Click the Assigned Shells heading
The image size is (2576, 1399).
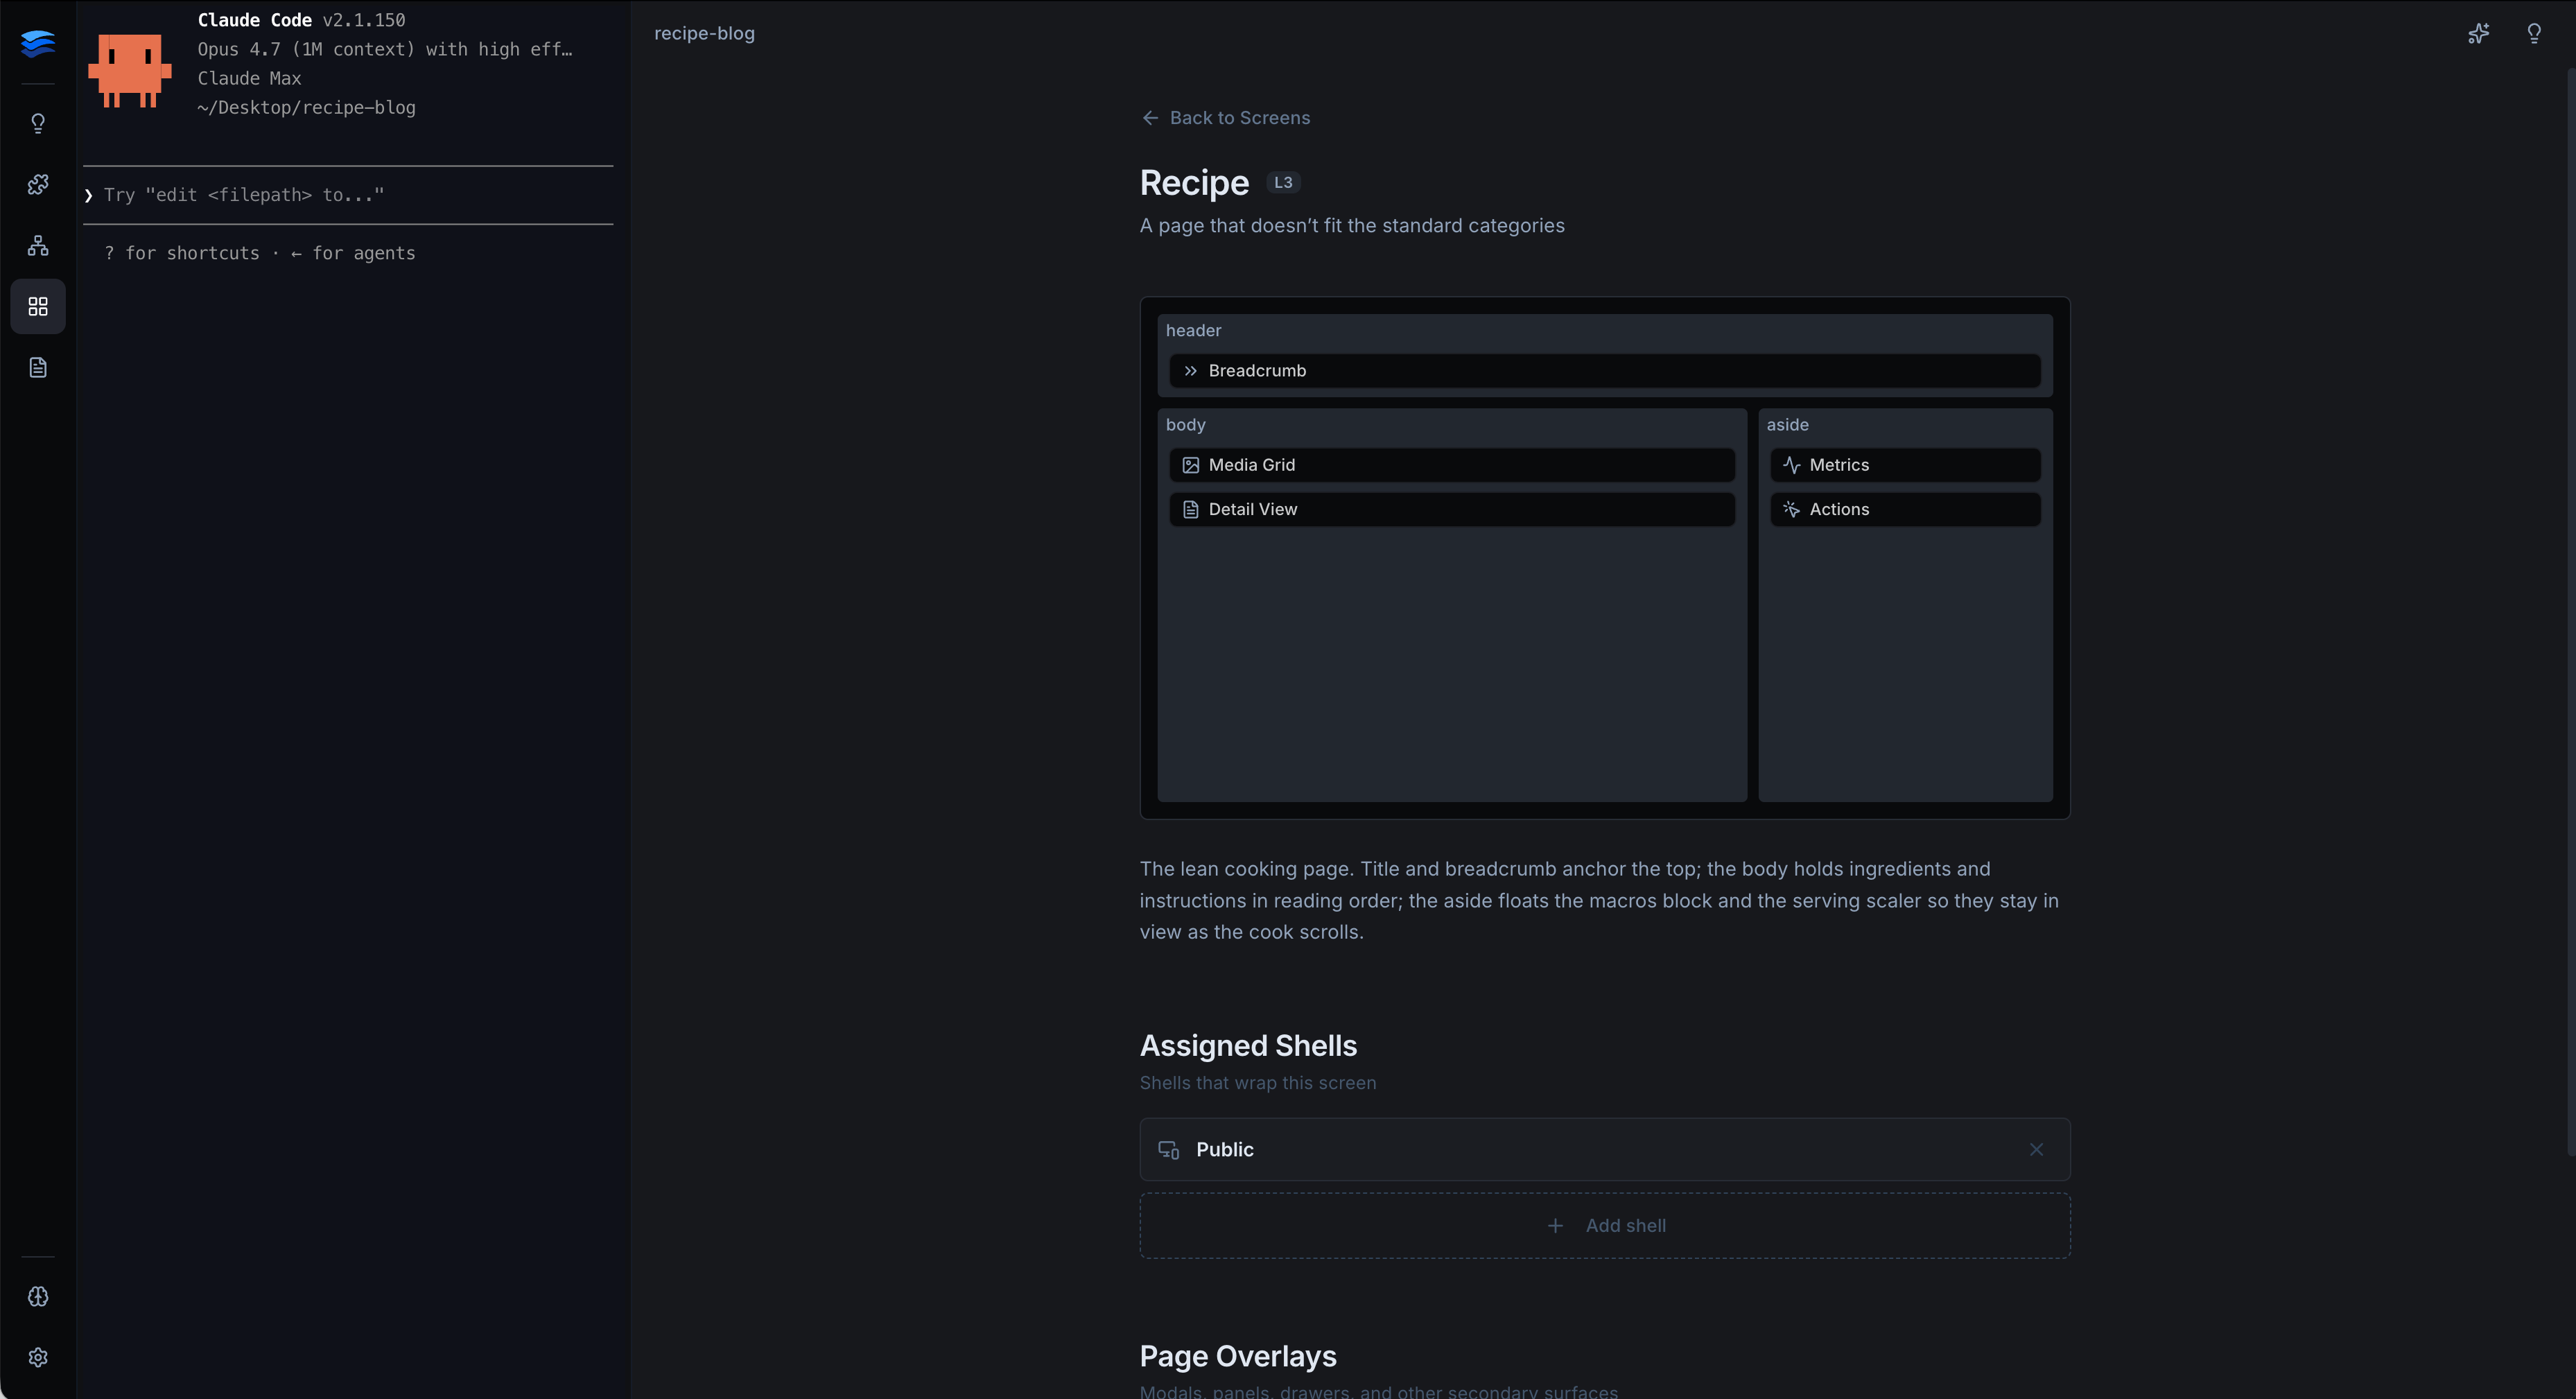click(1248, 1046)
